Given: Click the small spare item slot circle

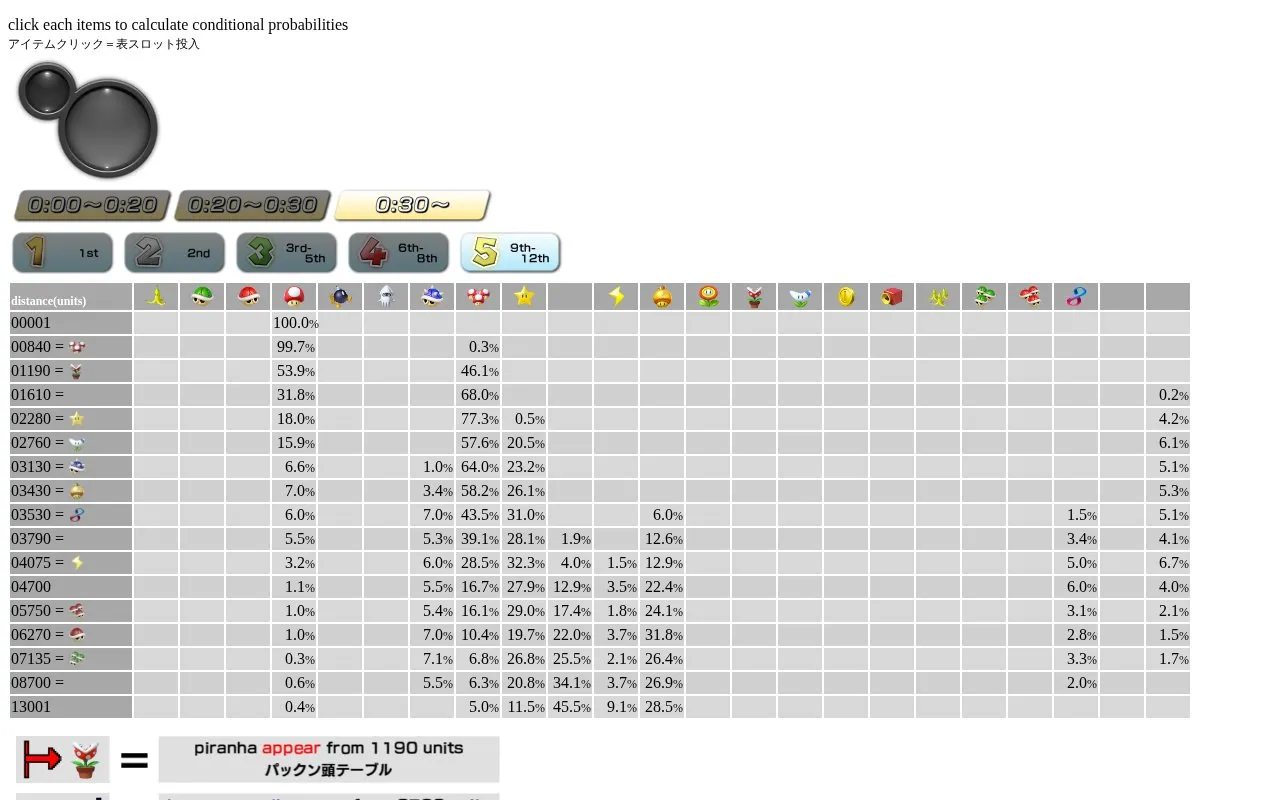Looking at the screenshot, I should (x=46, y=90).
